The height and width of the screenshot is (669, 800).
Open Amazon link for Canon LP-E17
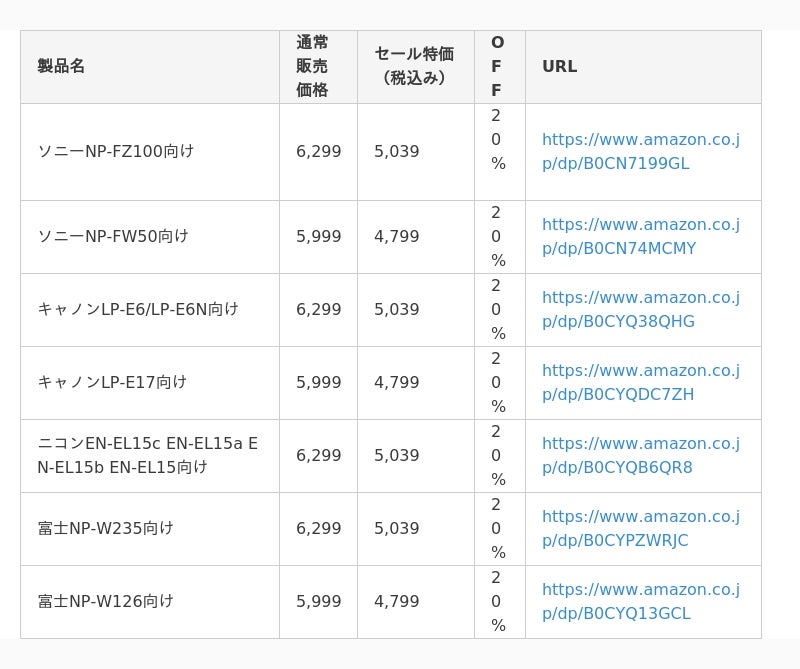(x=641, y=382)
